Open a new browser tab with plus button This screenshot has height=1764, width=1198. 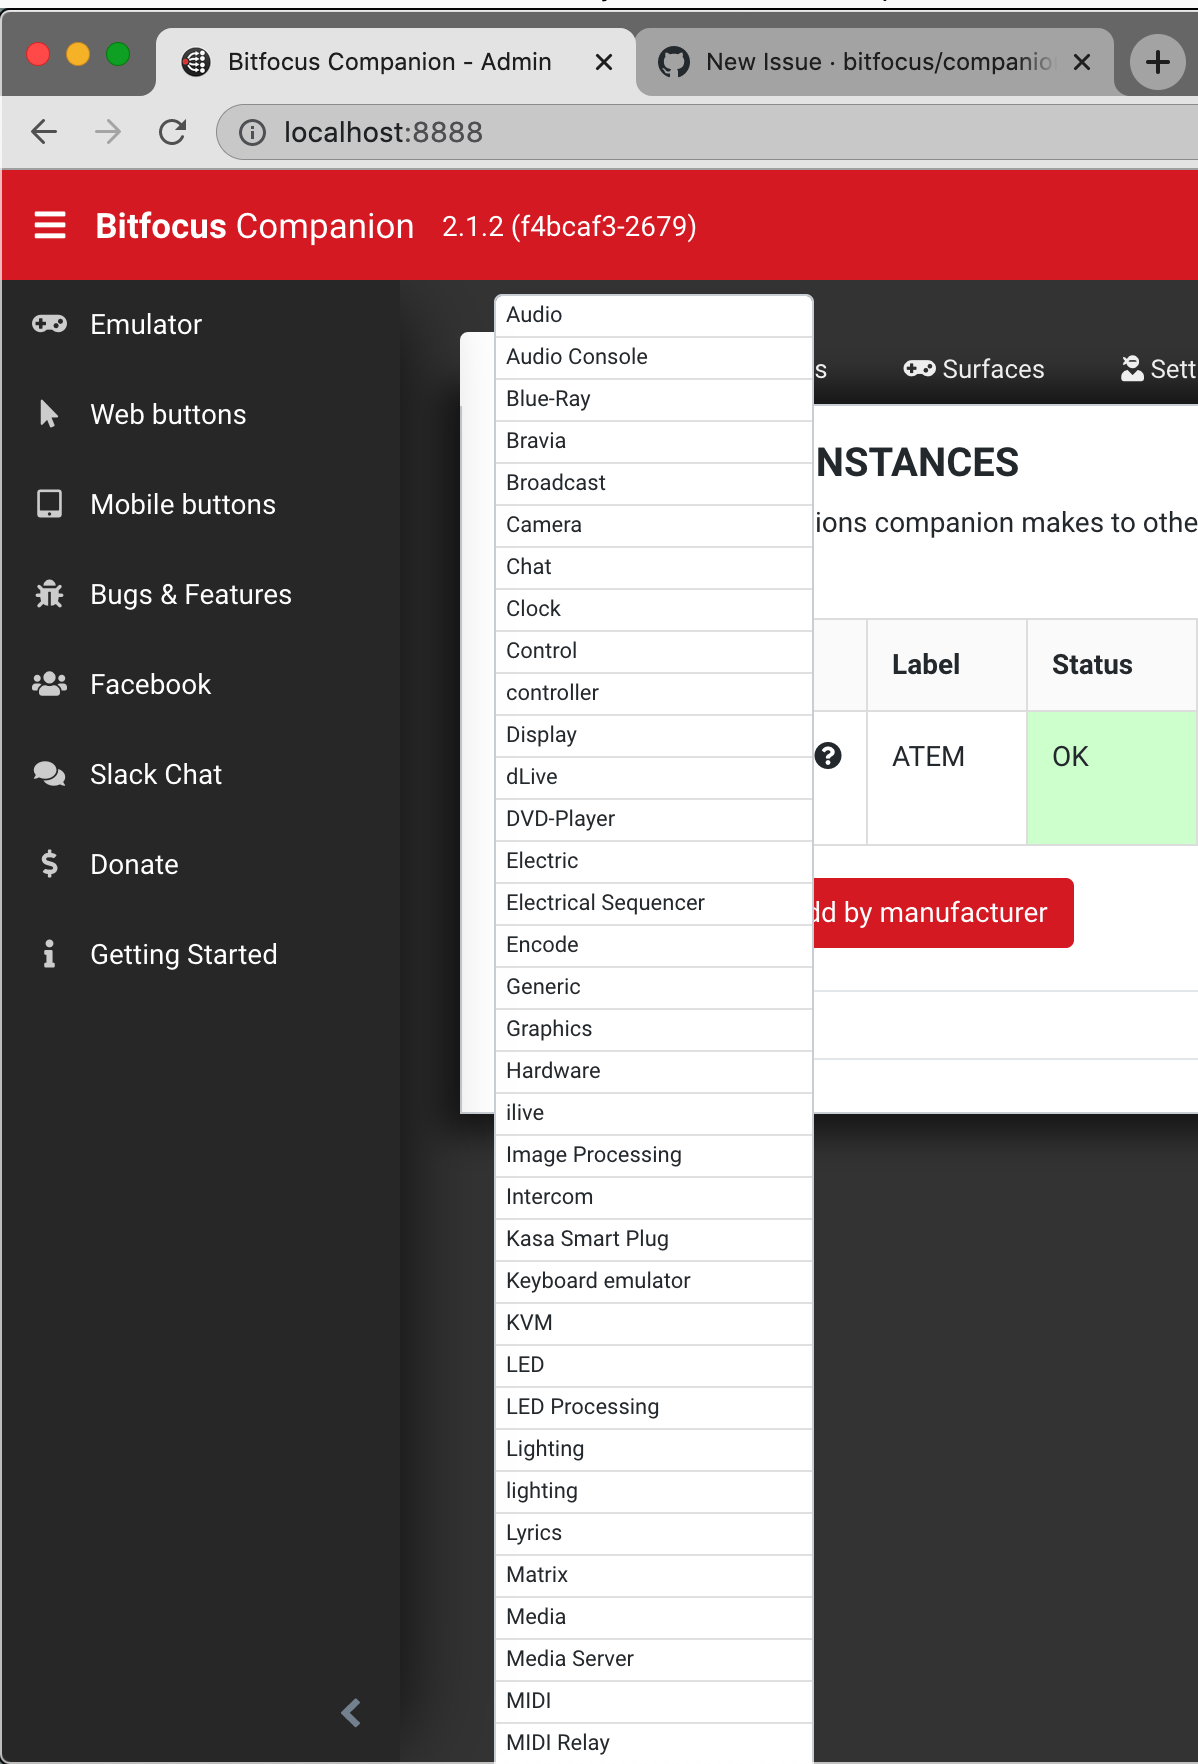(x=1157, y=62)
